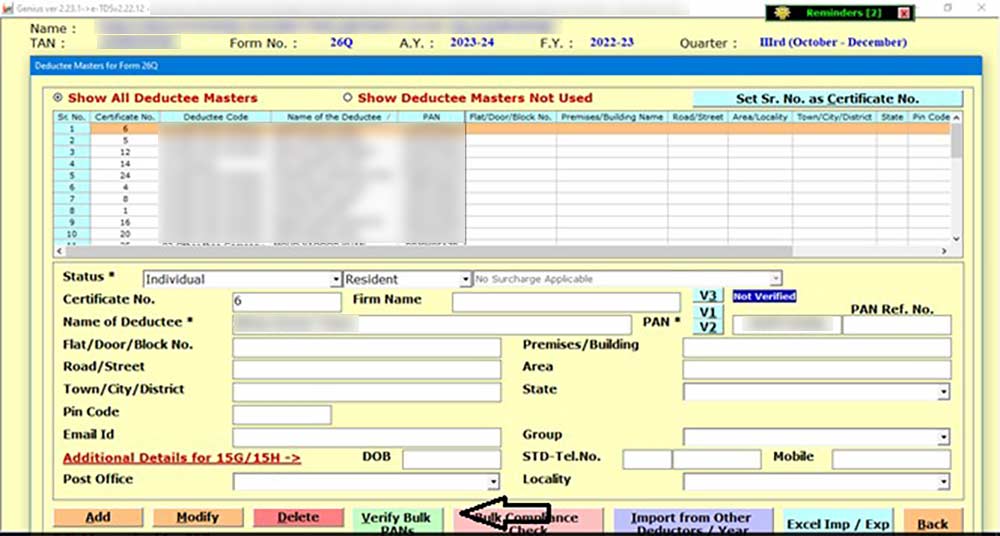Image resolution: width=1000 pixels, height=536 pixels.
Task: Click the Road/Street input field
Action: (367, 369)
